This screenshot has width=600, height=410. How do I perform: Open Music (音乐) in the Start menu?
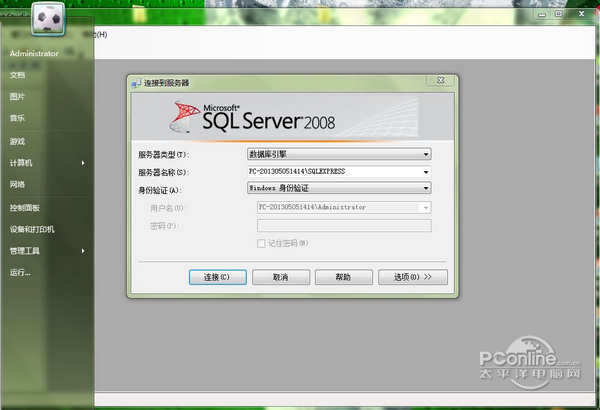tap(17, 118)
